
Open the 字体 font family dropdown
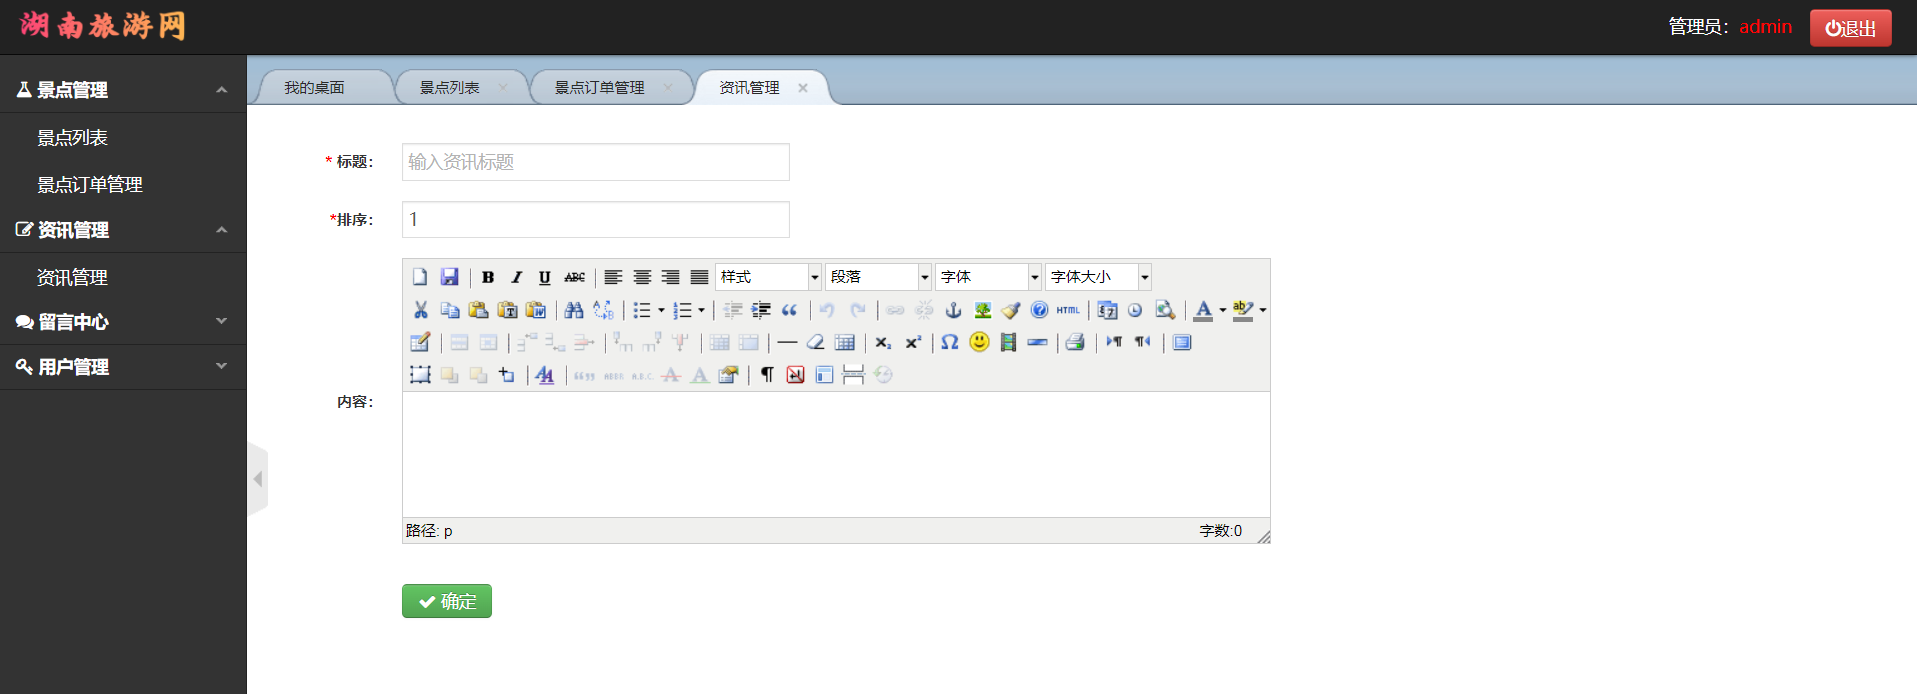pos(988,277)
